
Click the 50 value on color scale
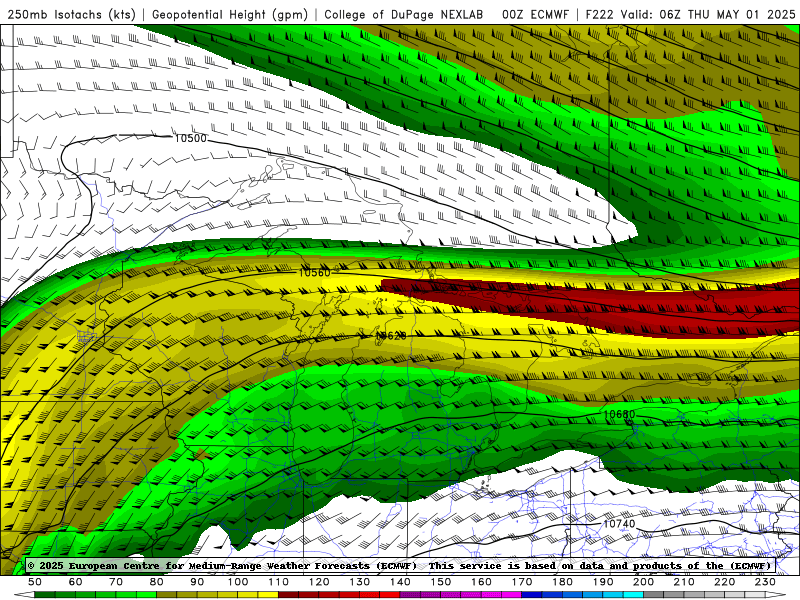tap(35, 582)
